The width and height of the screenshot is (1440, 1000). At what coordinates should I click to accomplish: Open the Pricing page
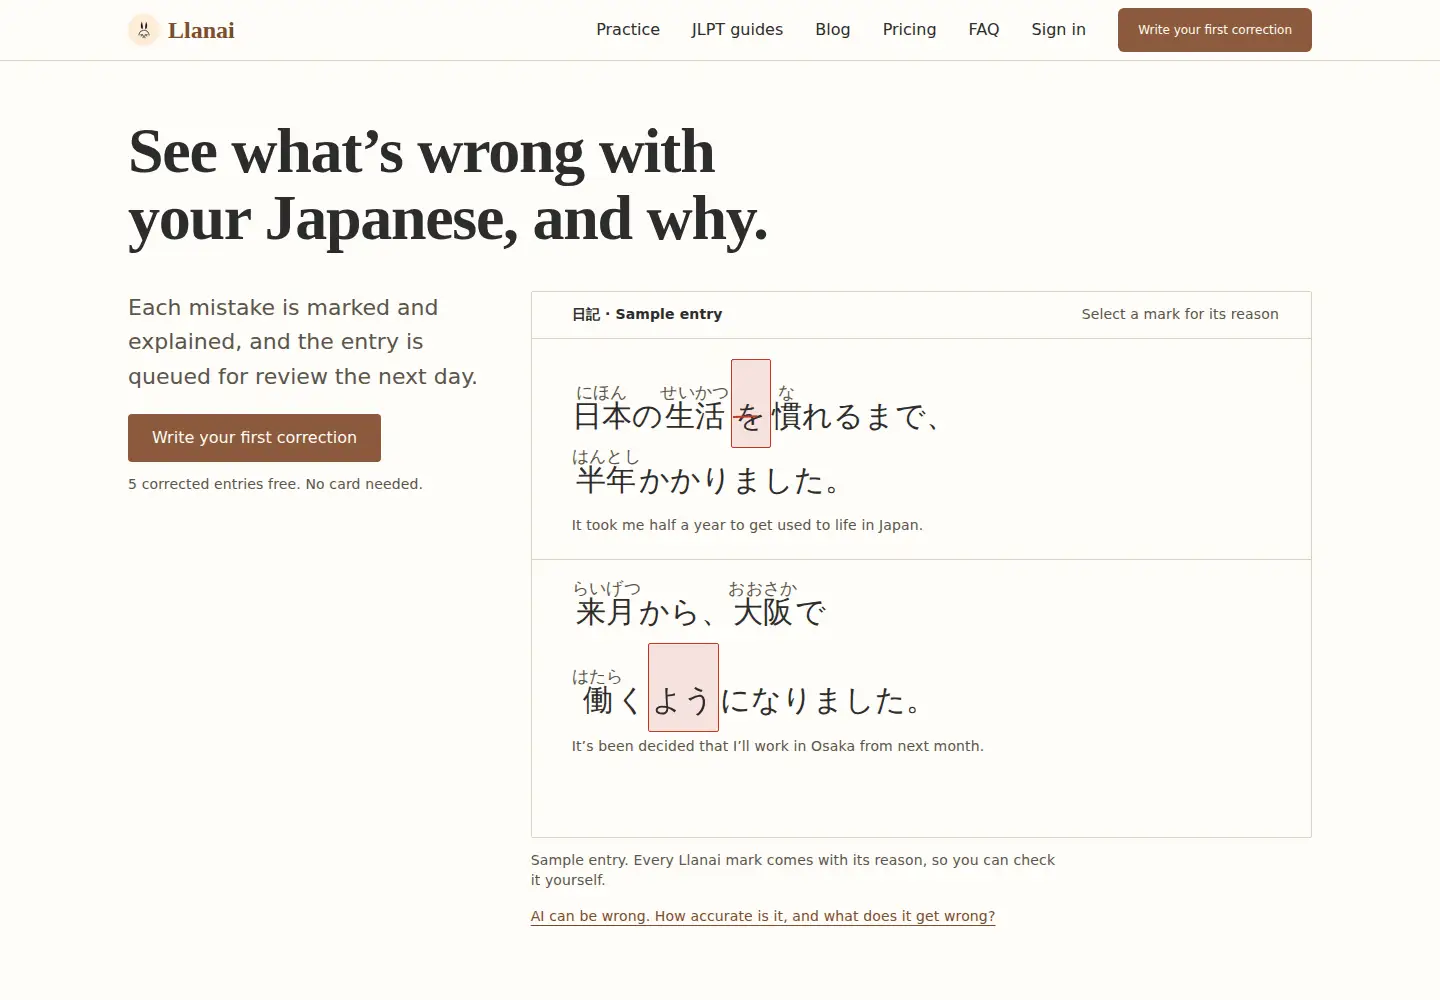pos(909,30)
